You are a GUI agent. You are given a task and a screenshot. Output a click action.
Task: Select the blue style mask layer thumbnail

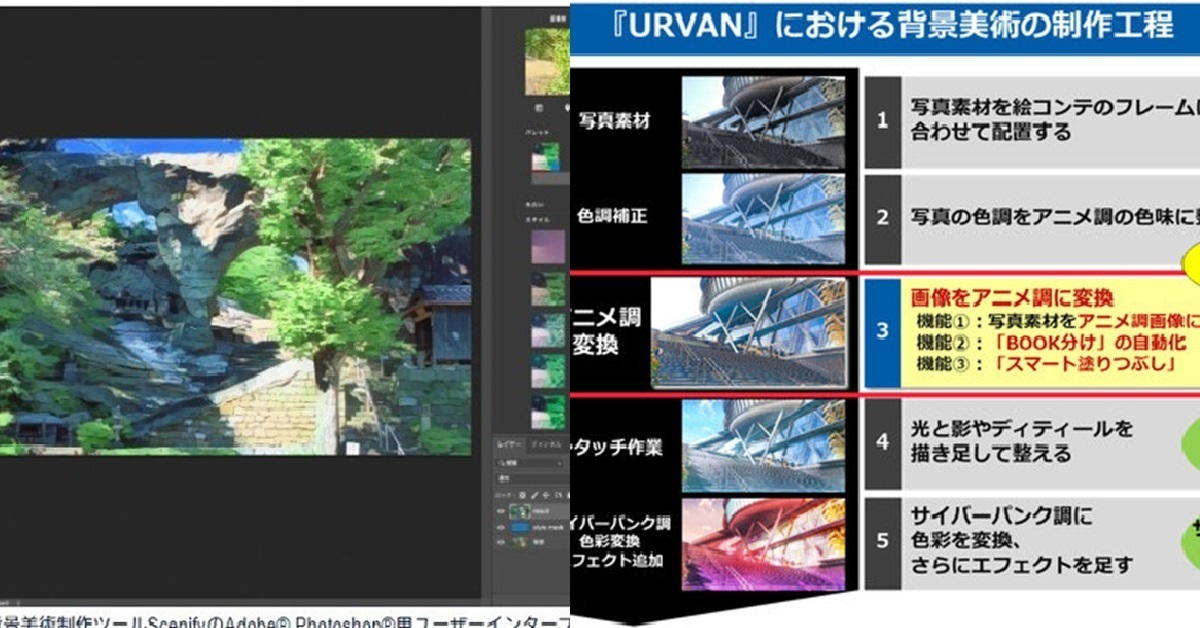[x=520, y=527]
